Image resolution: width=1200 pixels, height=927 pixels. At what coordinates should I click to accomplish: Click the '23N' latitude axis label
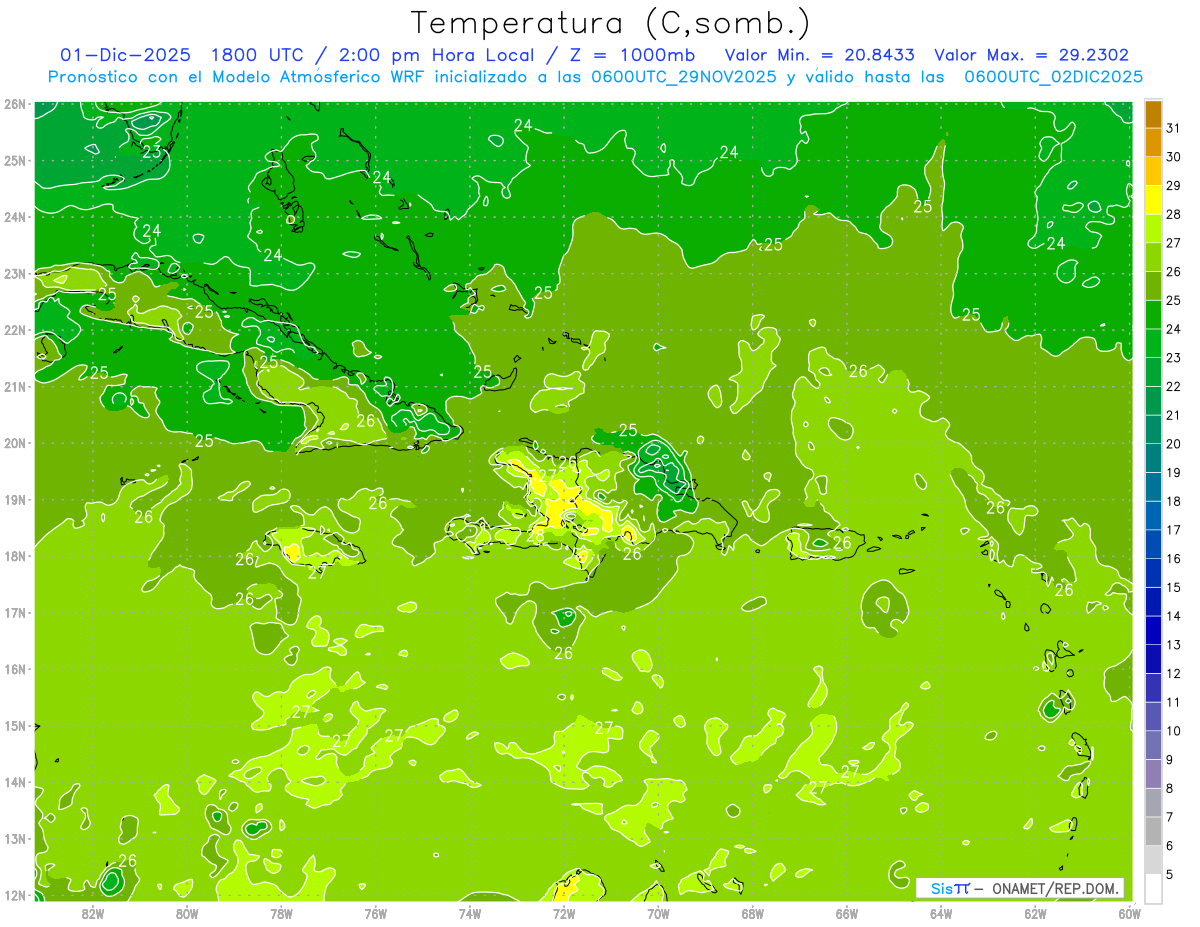pyautogui.click(x=14, y=273)
